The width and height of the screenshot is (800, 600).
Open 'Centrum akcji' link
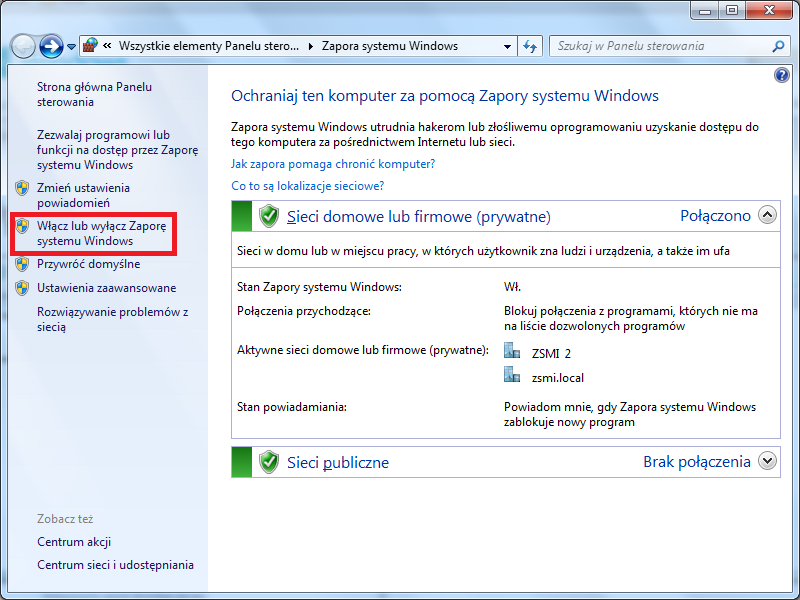tap(74, 542)
